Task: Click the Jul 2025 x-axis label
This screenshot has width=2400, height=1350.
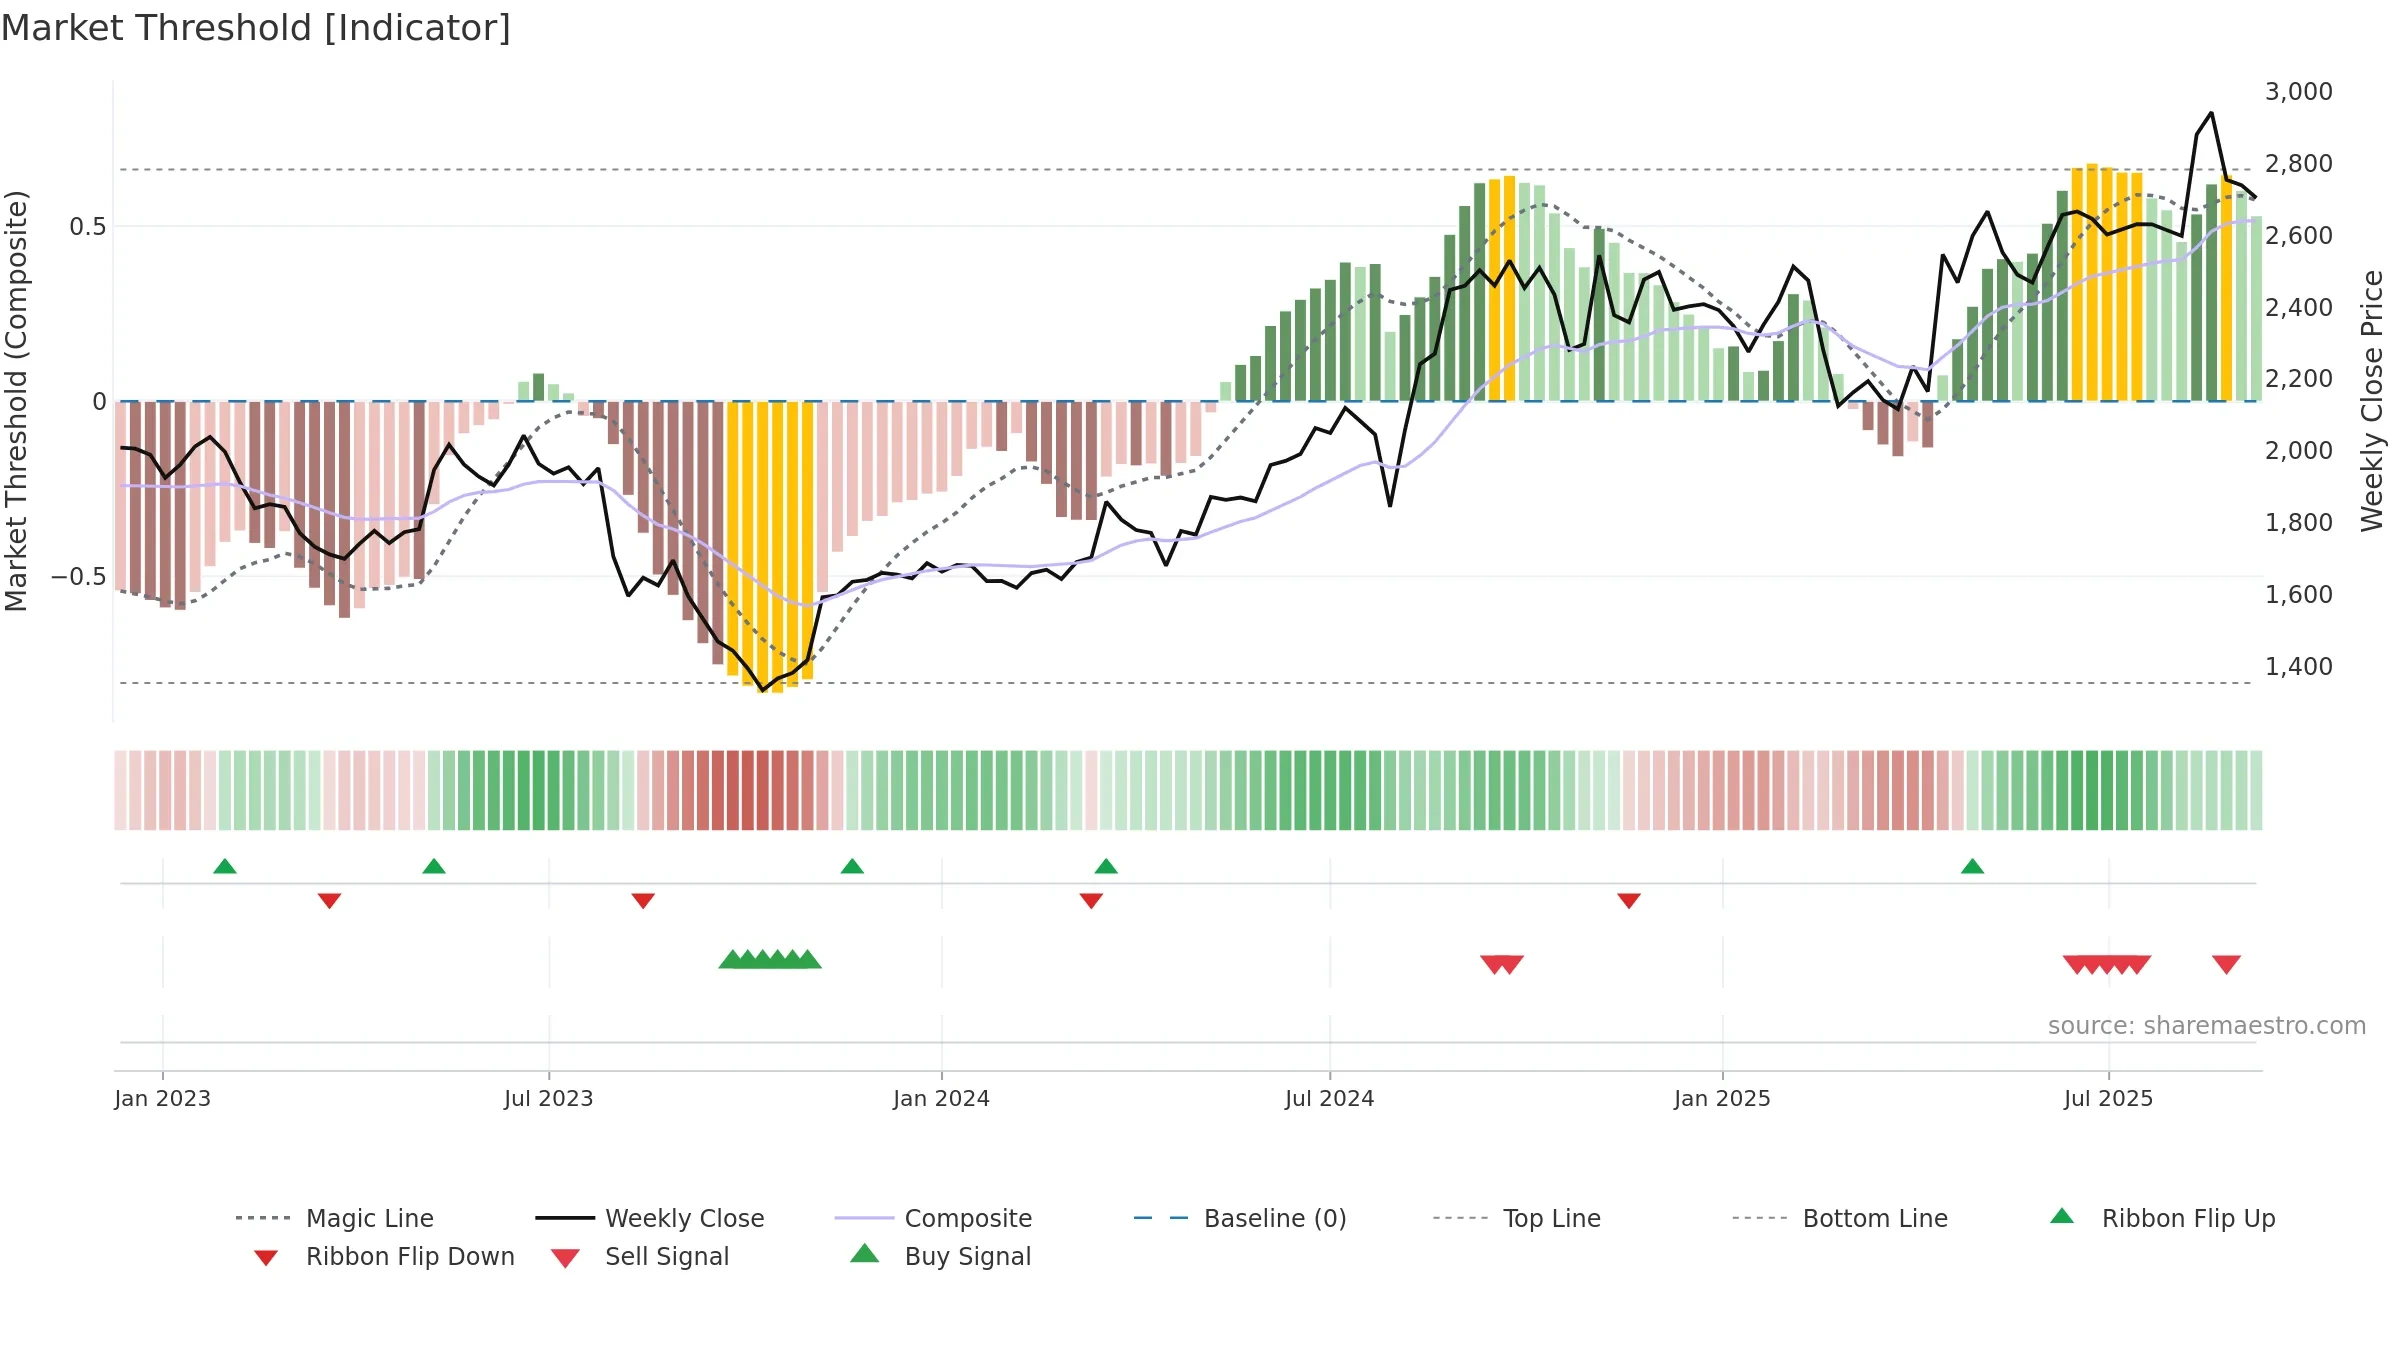Action: (x=2109, y=1098)
